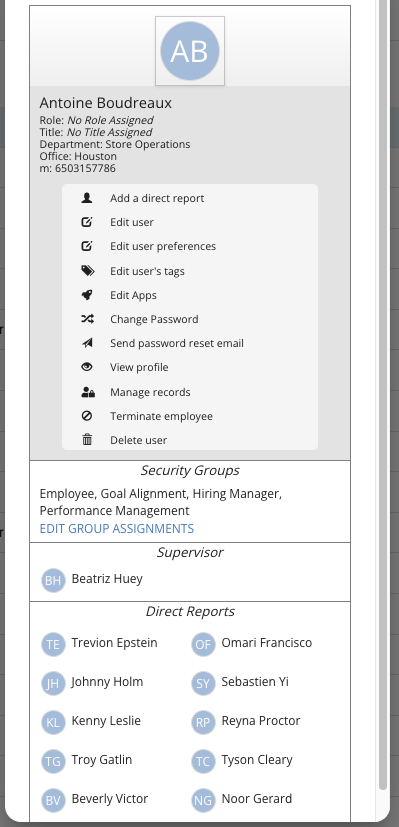The height and width of the screenshot is (827, 399).
Task: Open supervisor Beatriz Huey's name
Action: [x=107, y=579]
